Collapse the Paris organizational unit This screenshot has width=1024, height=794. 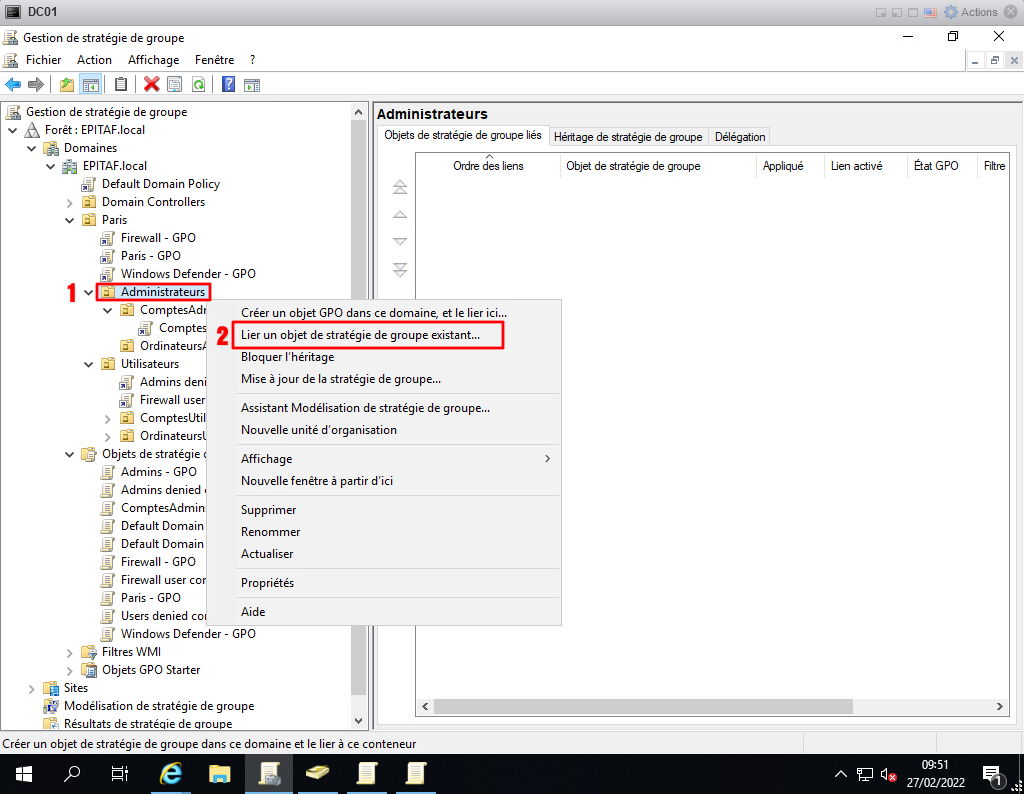click(70, 220)
